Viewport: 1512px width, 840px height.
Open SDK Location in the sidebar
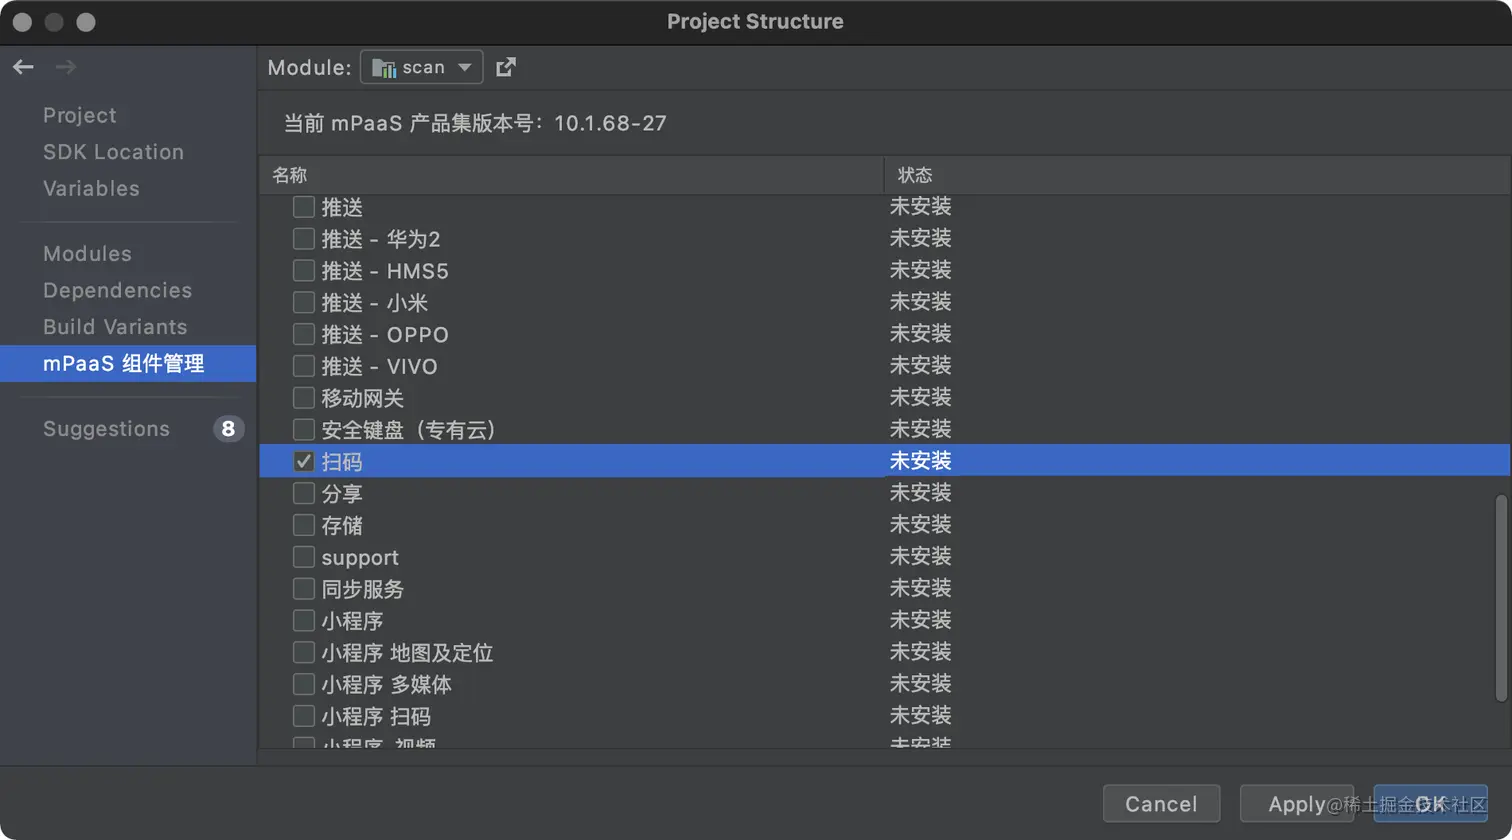(114, 152)
